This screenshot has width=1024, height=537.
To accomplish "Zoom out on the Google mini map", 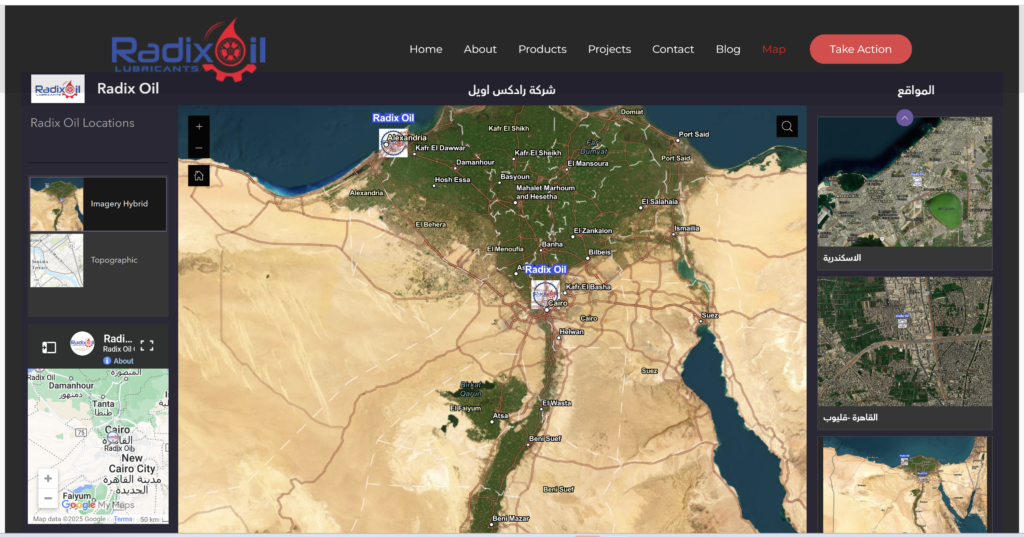I will (x=48, y=498).
